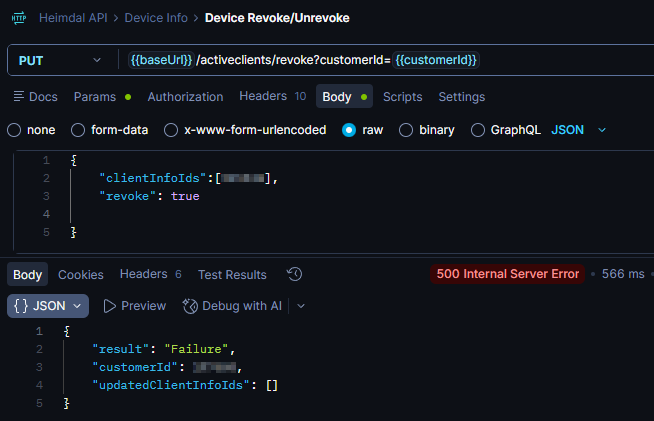This screenshot has height=421, width=654.
Task: Select the raw body radio button
Action: tap(349, 130)
